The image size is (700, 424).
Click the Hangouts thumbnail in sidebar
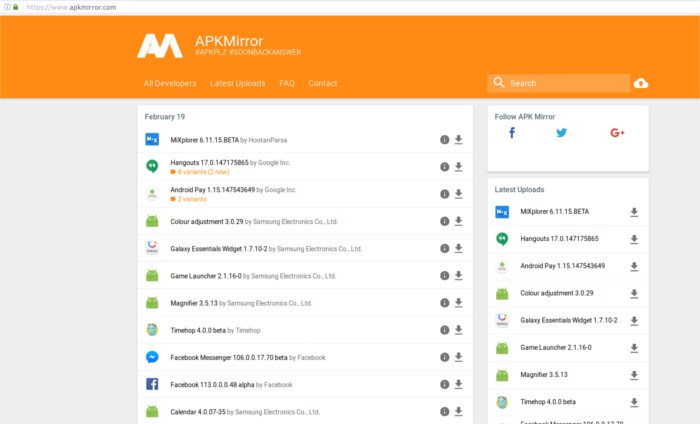502,239
